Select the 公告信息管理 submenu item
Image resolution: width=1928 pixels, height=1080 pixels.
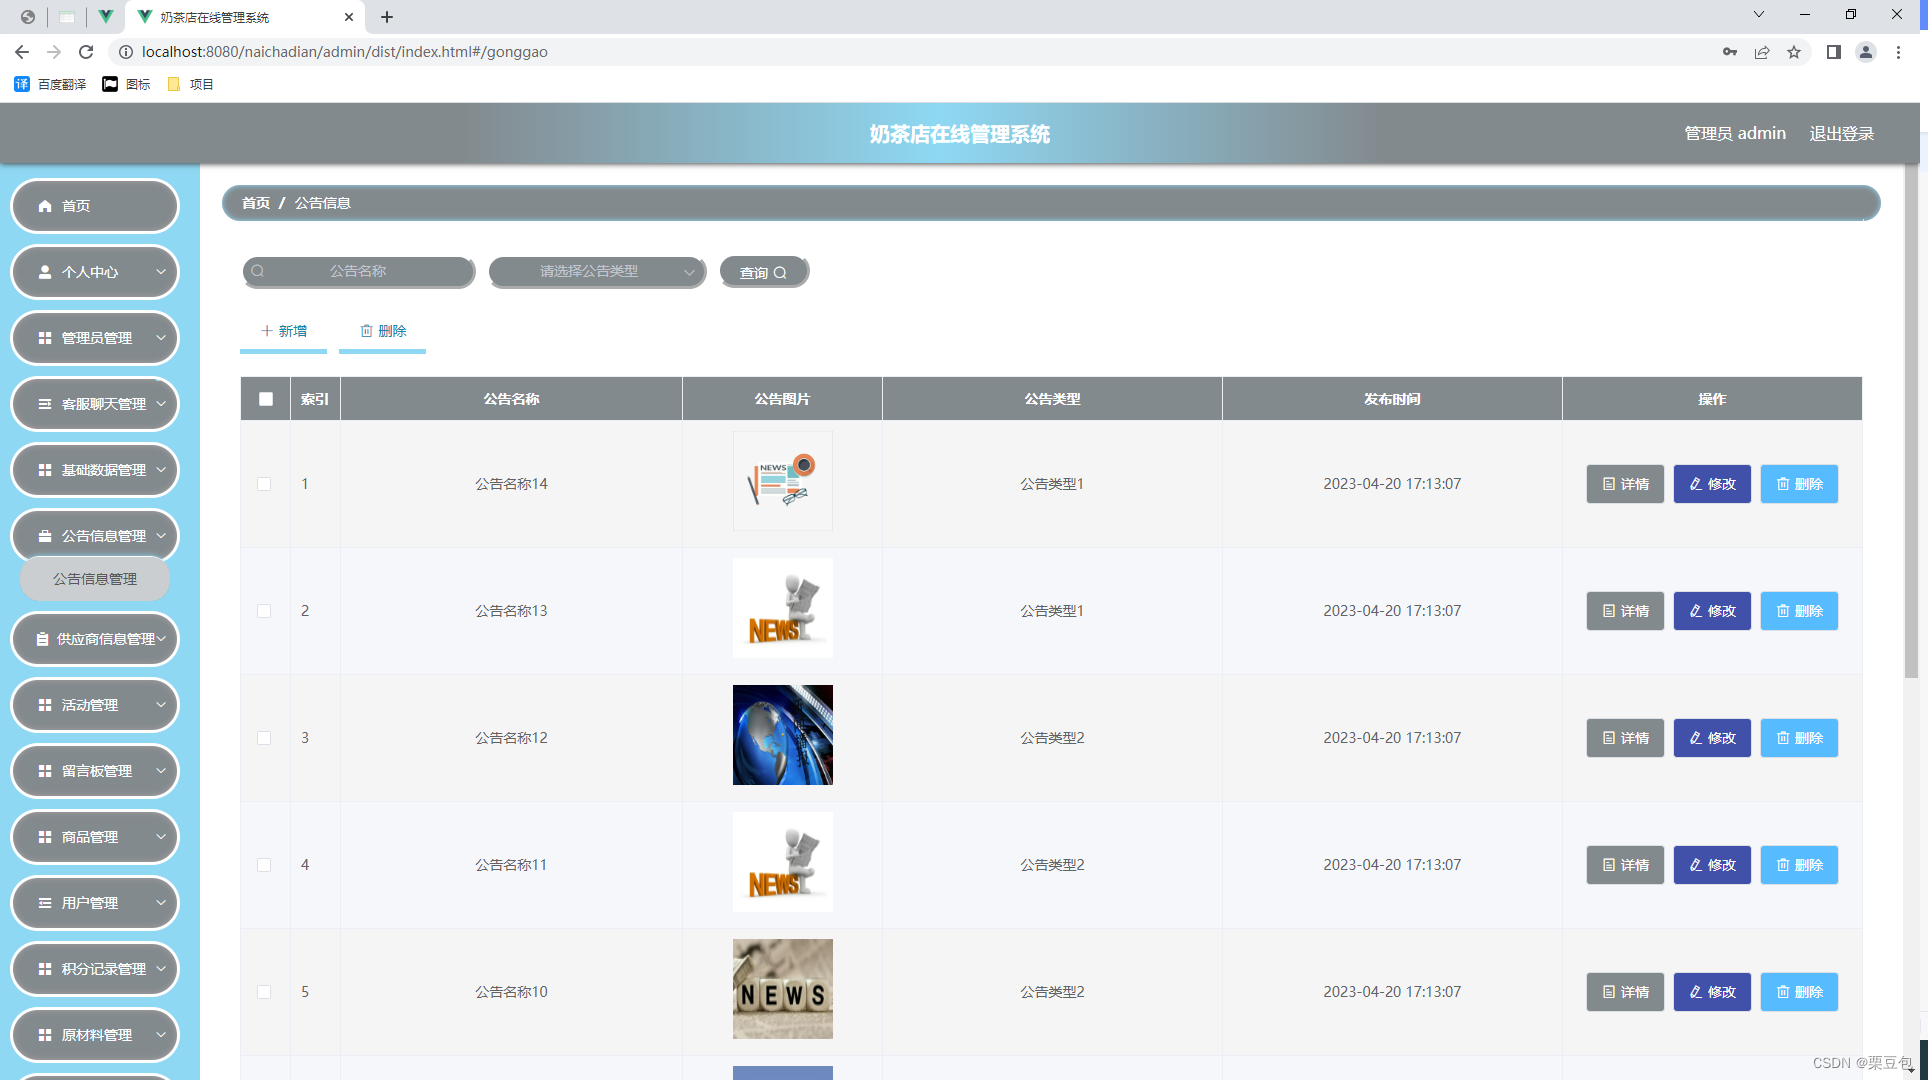click(95, 579)
